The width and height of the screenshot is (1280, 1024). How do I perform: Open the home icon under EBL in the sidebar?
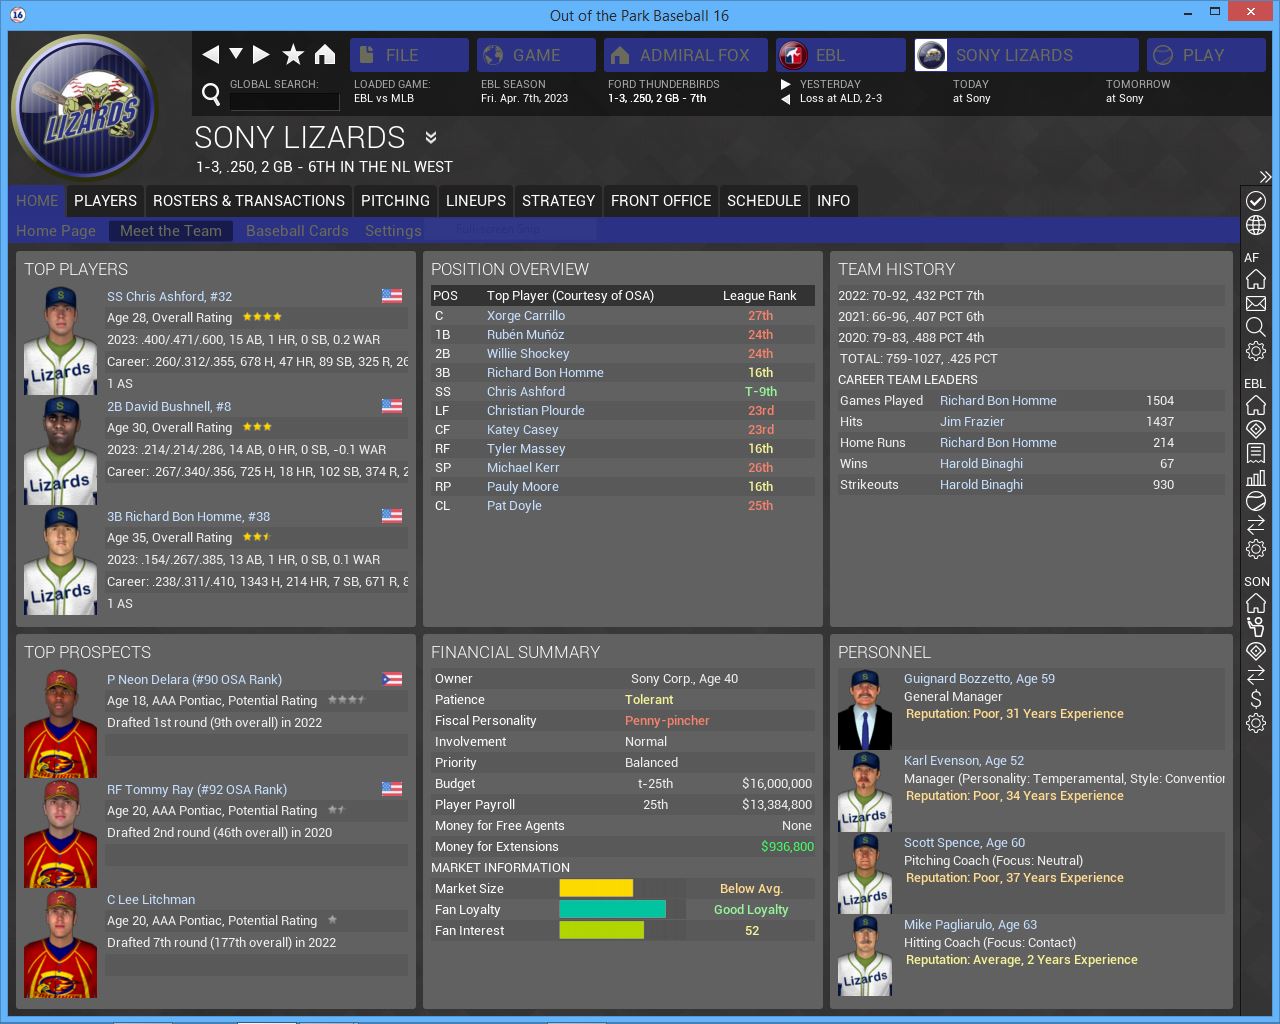[1256, 405]
